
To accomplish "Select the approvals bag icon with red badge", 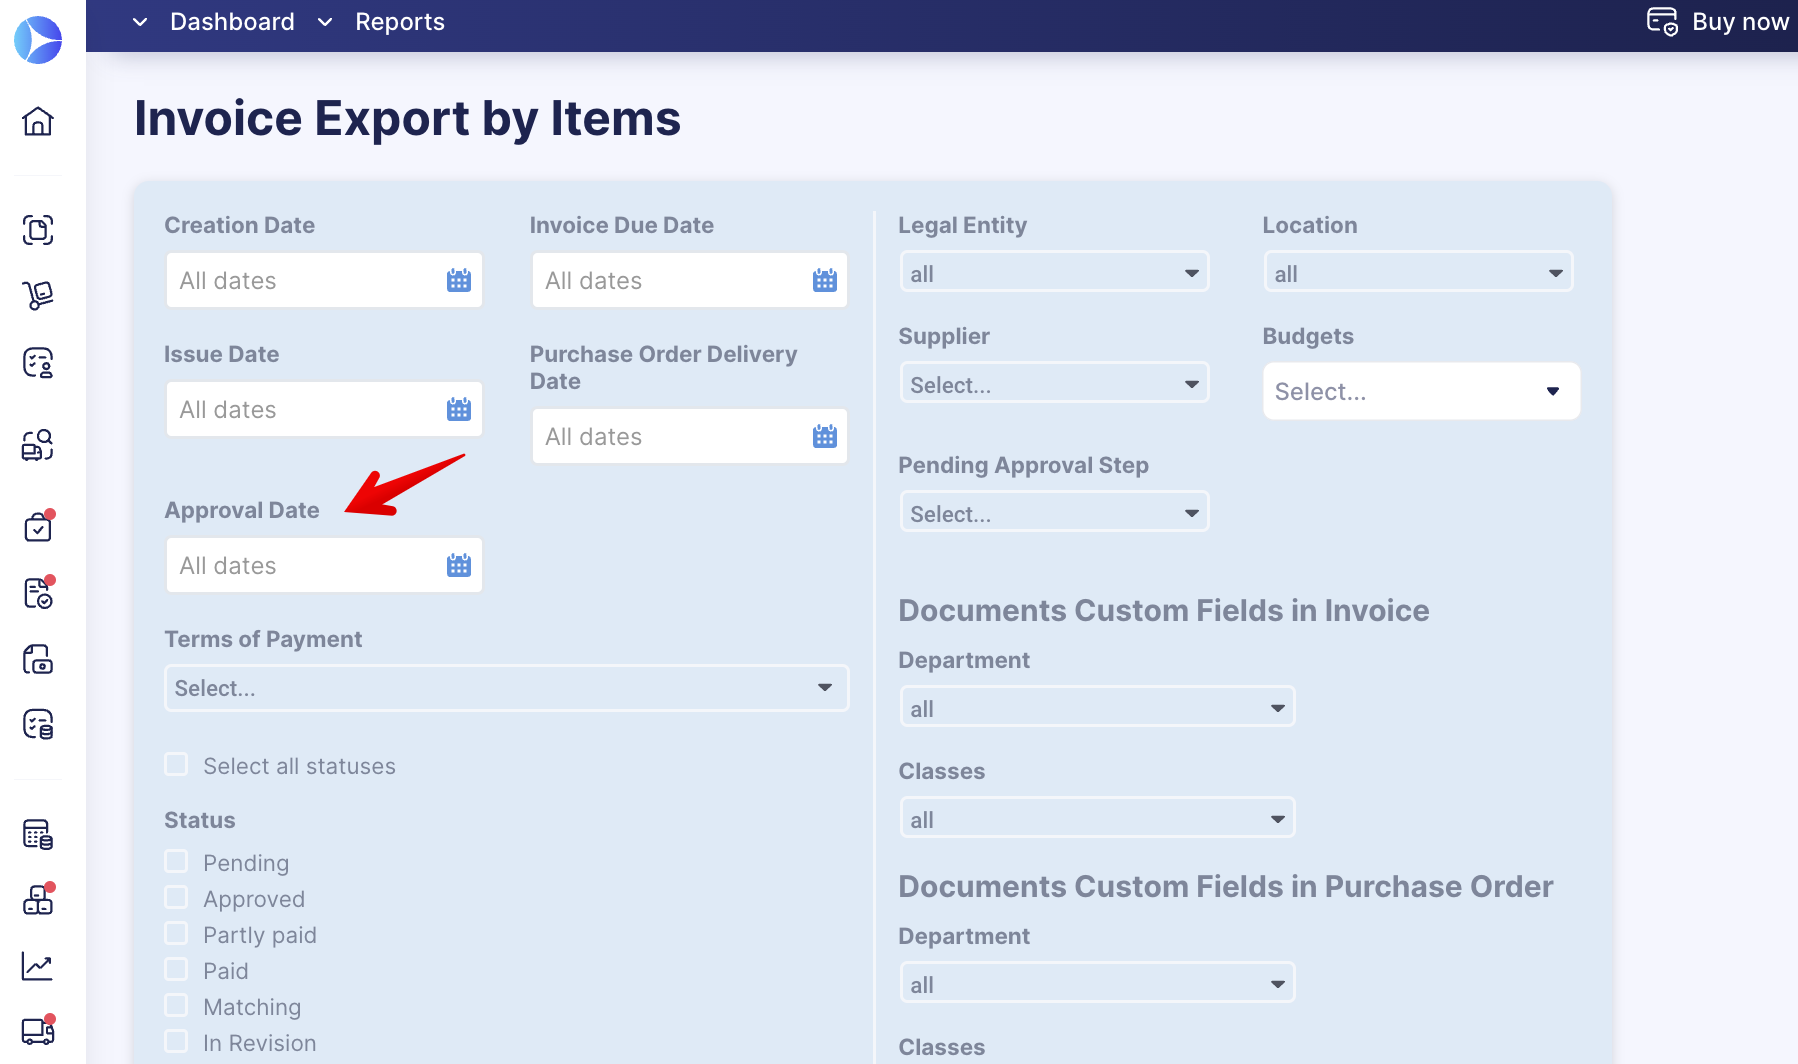I will [x=37, y=526].
